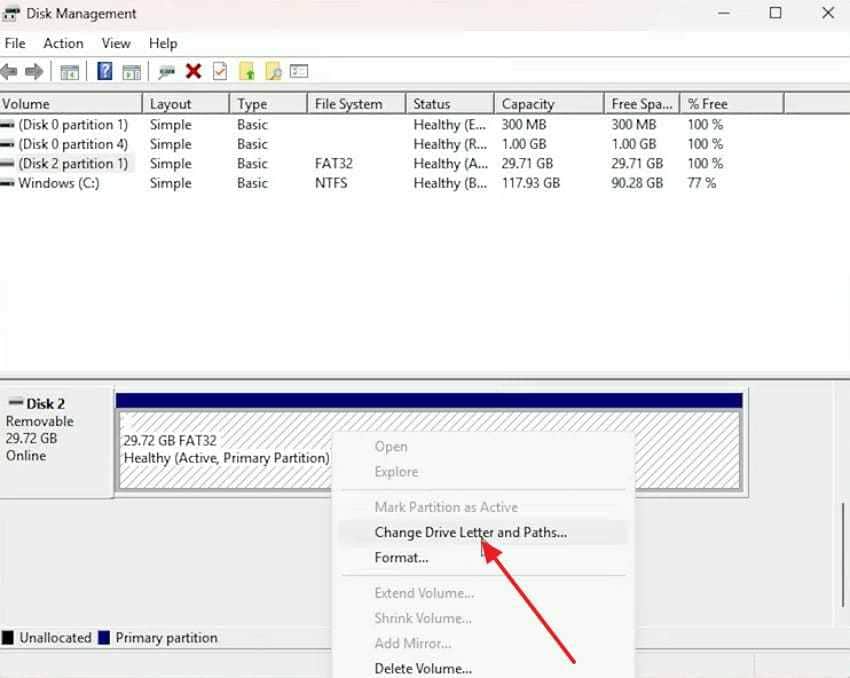Select the (Disk 0 partition 1) volume row
Viewport: 850px width, 678px height.
[362, 125]
